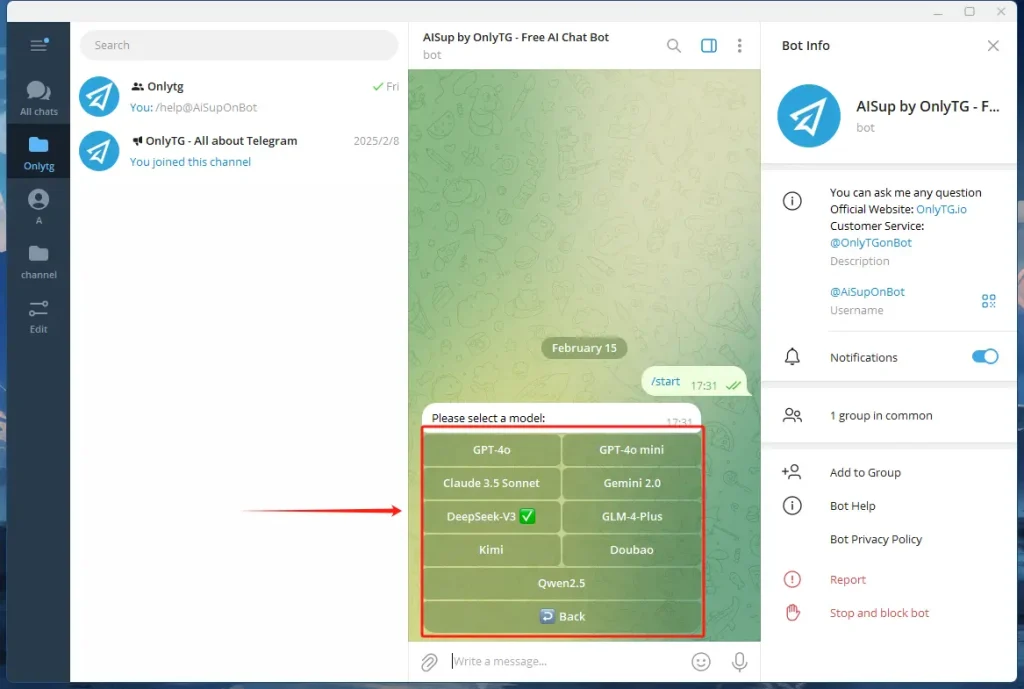The width and height of the screenshot is (1024, 689).
Task: Open the three-dot chat menu
Action: (x=739, y=45)
